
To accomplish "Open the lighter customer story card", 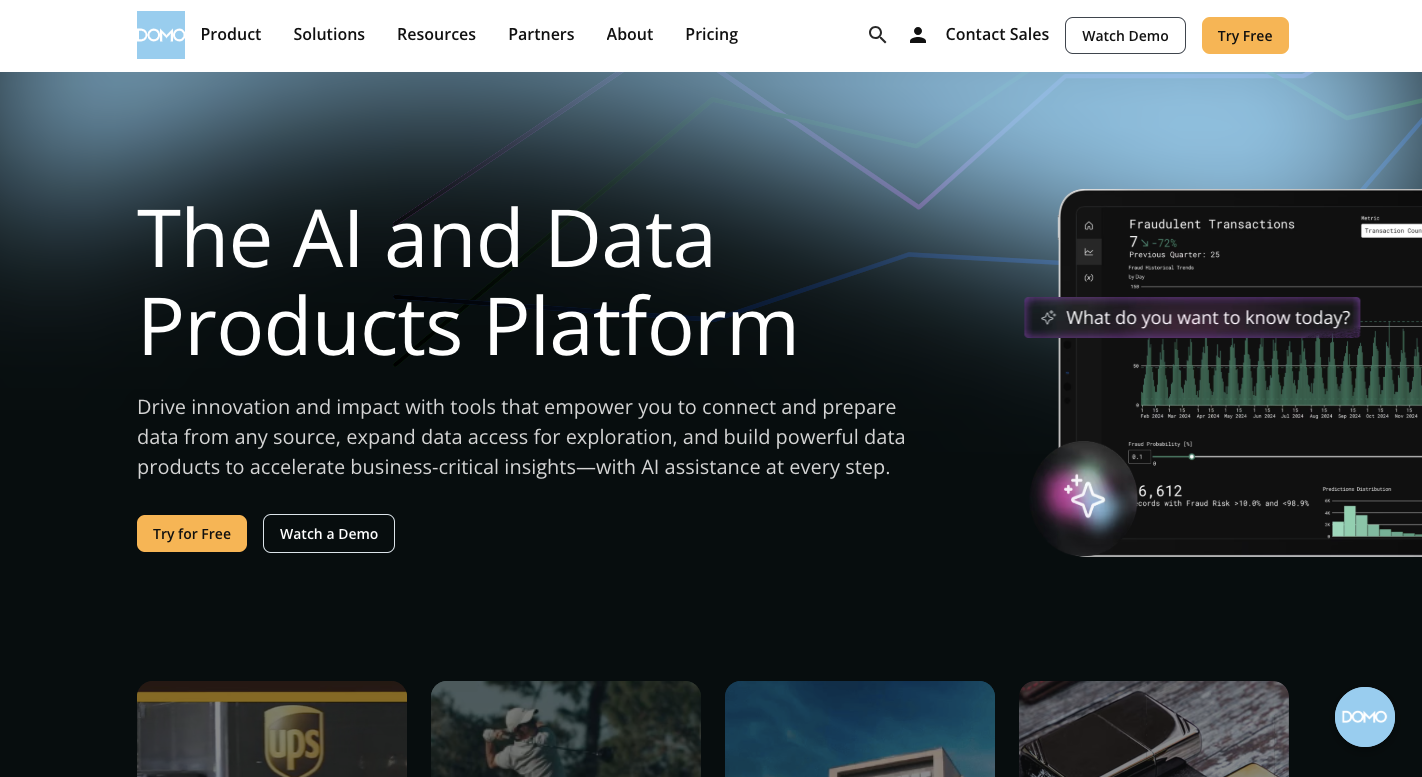I will pos(1154,729).
